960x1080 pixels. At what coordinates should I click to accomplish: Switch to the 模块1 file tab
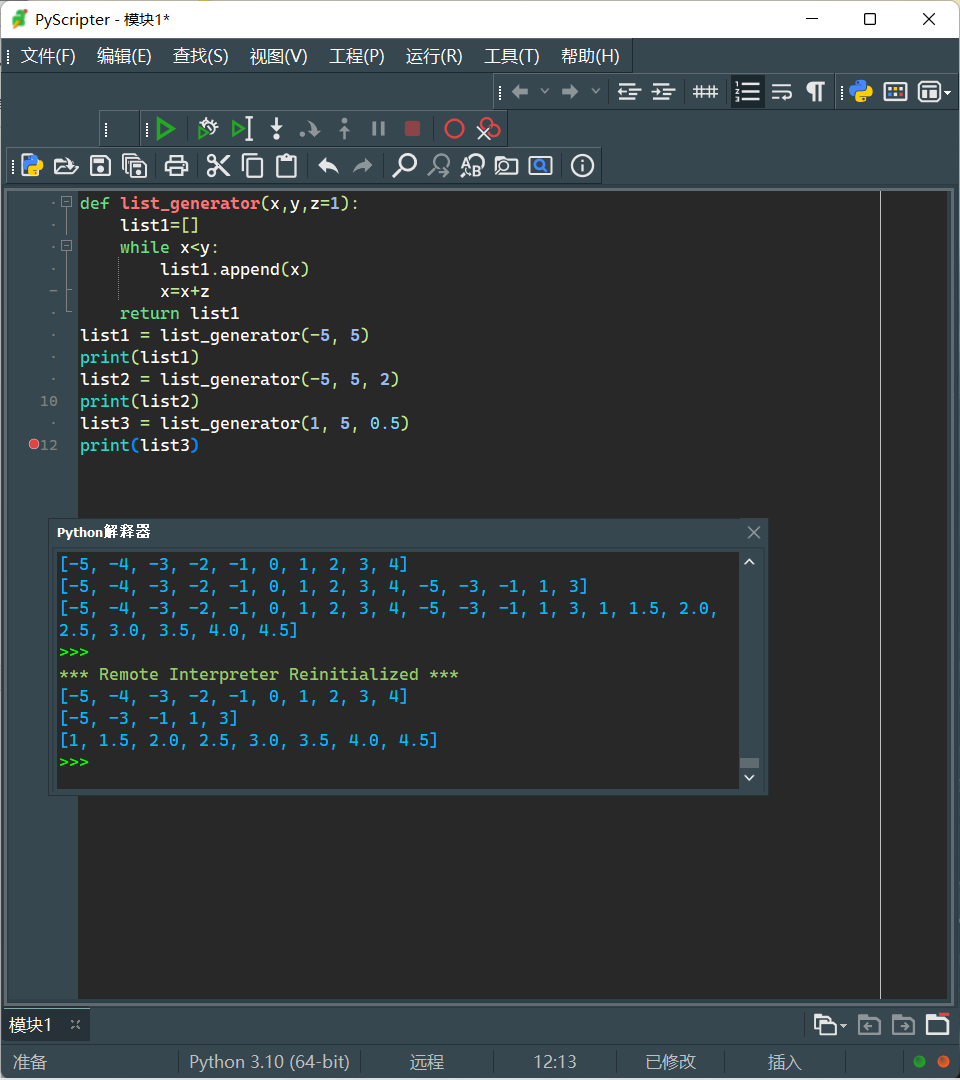tap(31, 1025)
